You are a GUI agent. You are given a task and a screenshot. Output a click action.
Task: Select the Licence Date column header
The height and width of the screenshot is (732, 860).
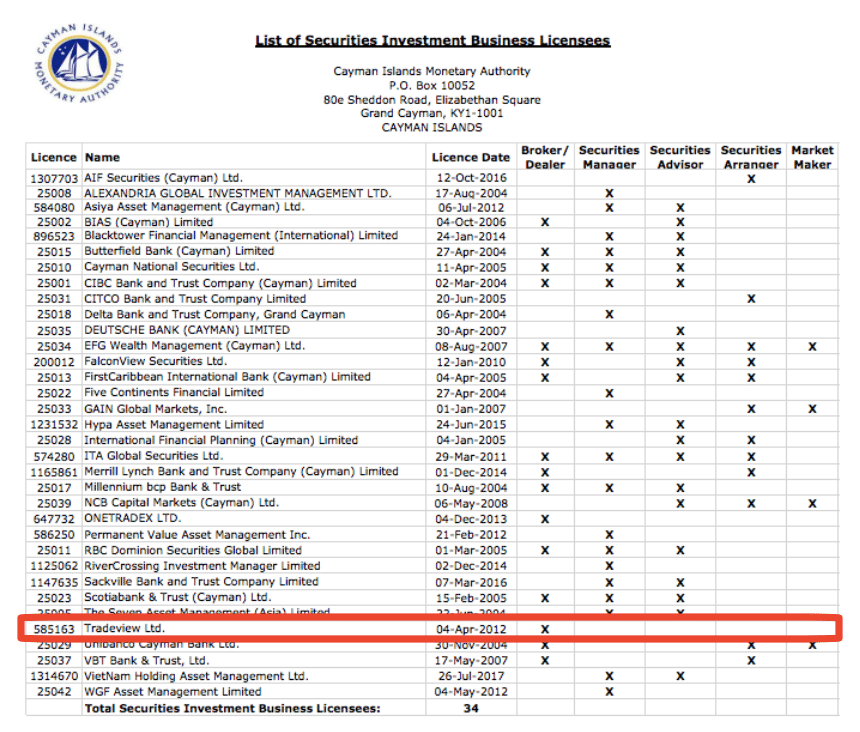(471, 157)
